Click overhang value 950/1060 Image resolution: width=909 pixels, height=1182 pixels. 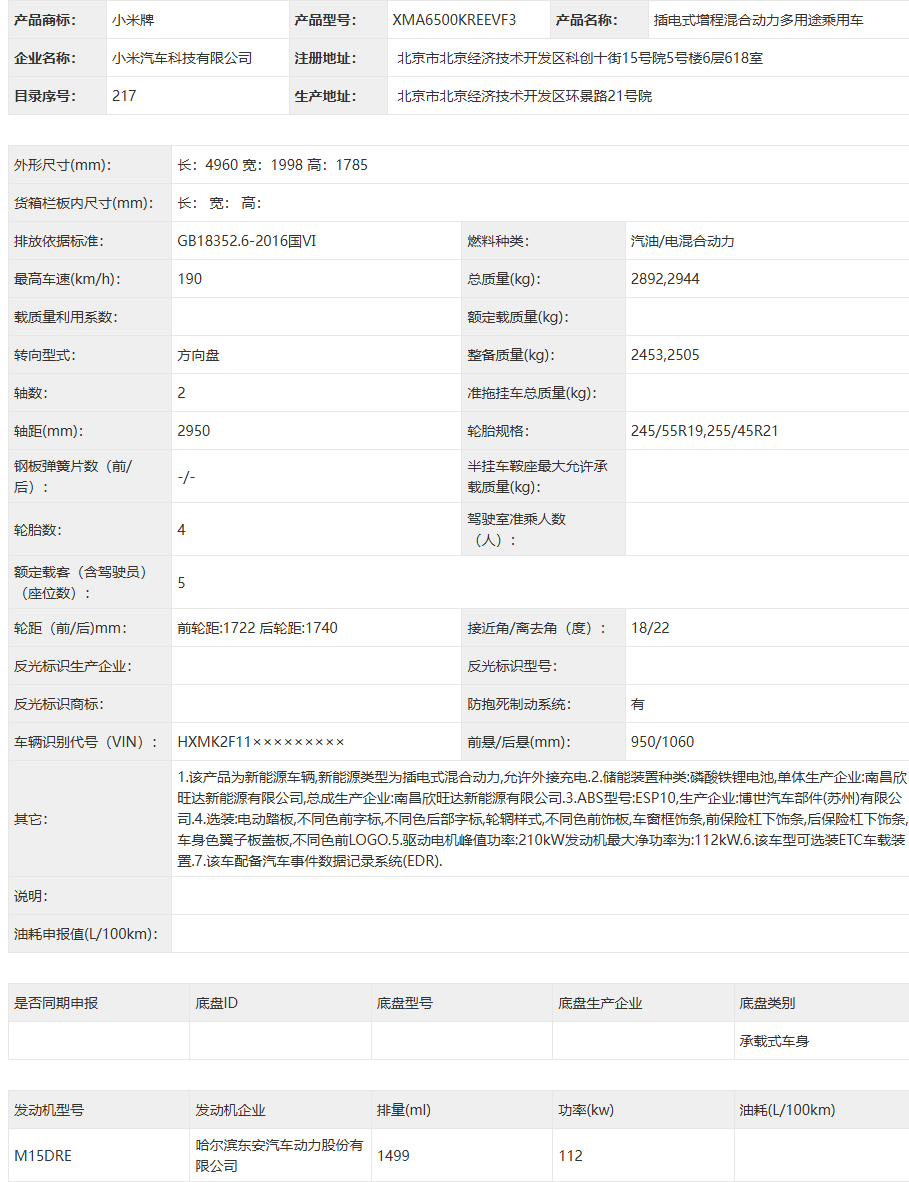point(662,742)
